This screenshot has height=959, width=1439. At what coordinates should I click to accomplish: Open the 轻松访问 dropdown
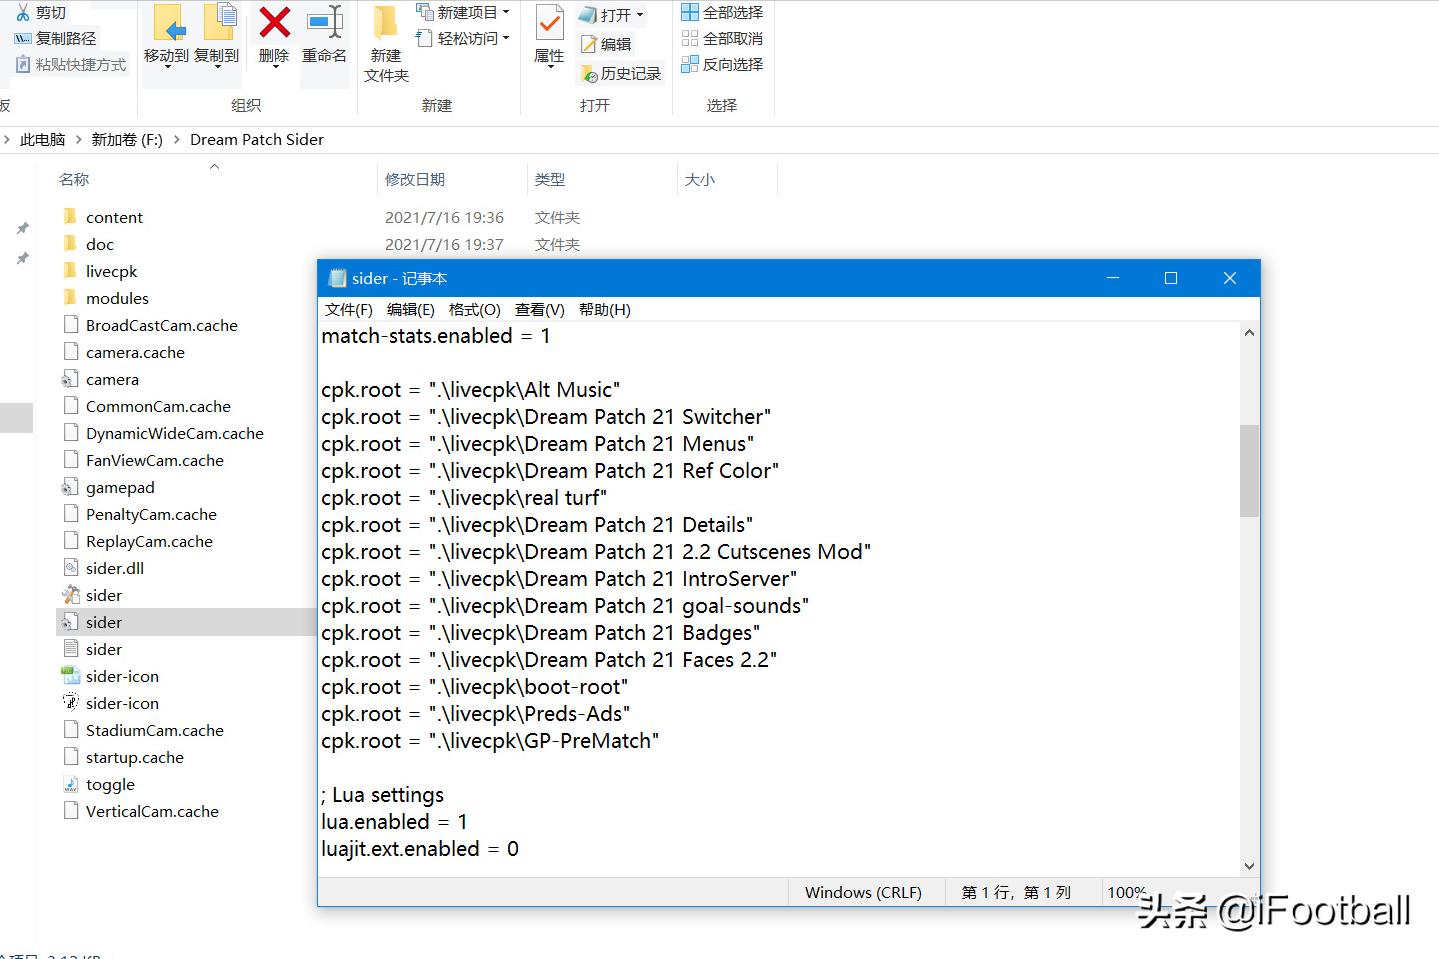(462, 39)
